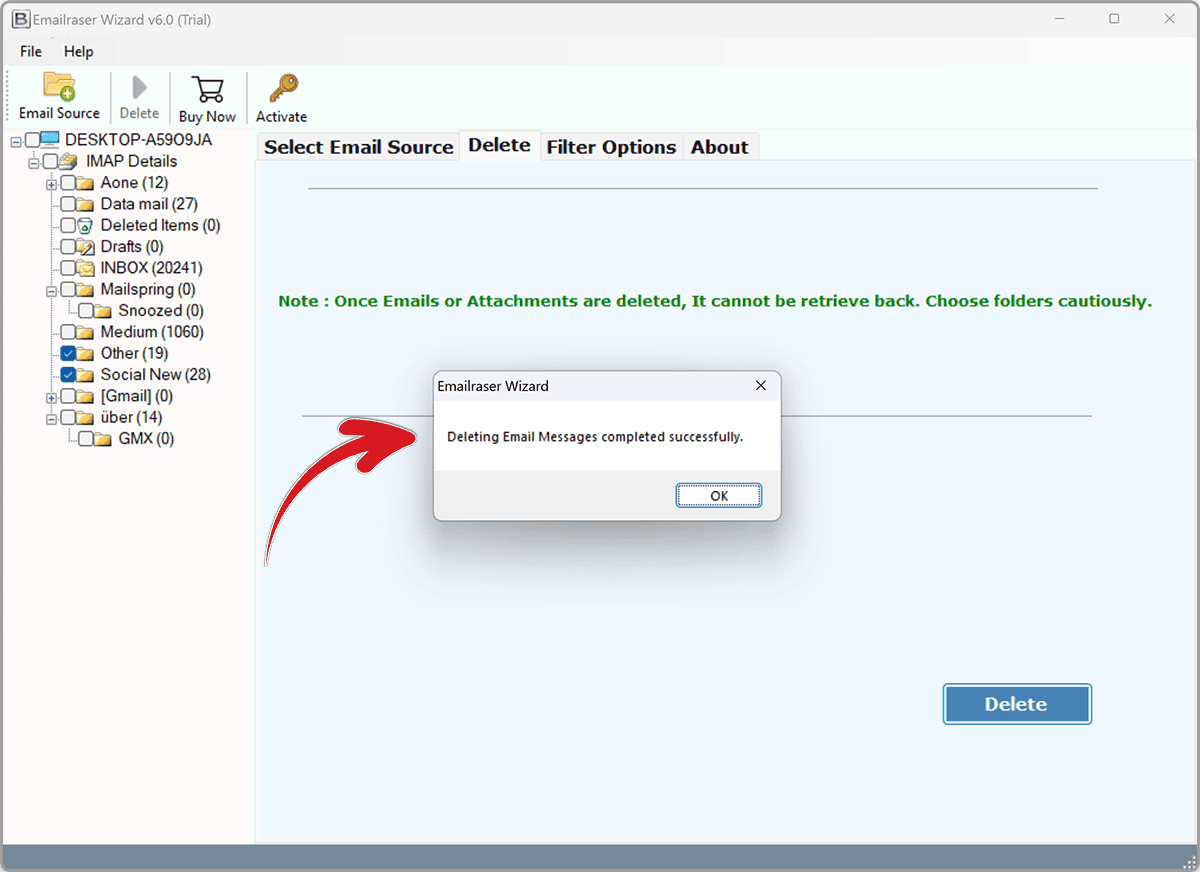
Task: Check the Snoozed (0) checkbox
Action: [85, 311]
